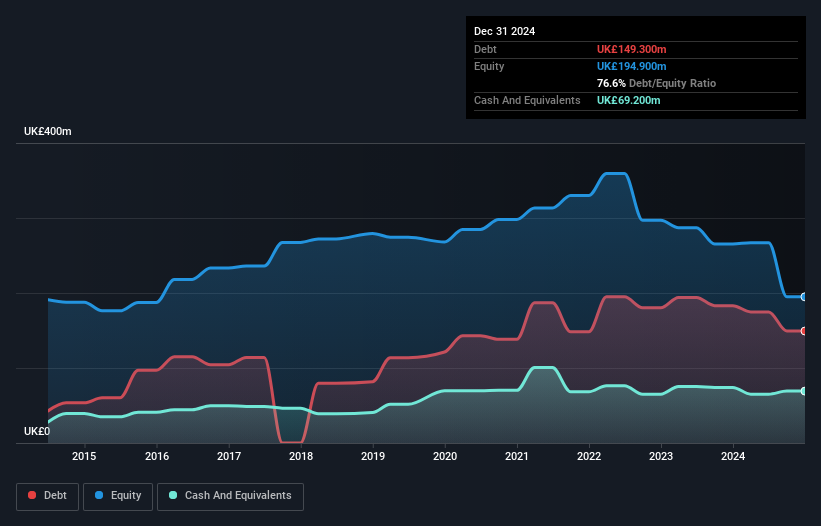Click the UK£400m y-axis label
Viewport: 821px width, 526px height.
pyautogui.click(x=48, y=131)
